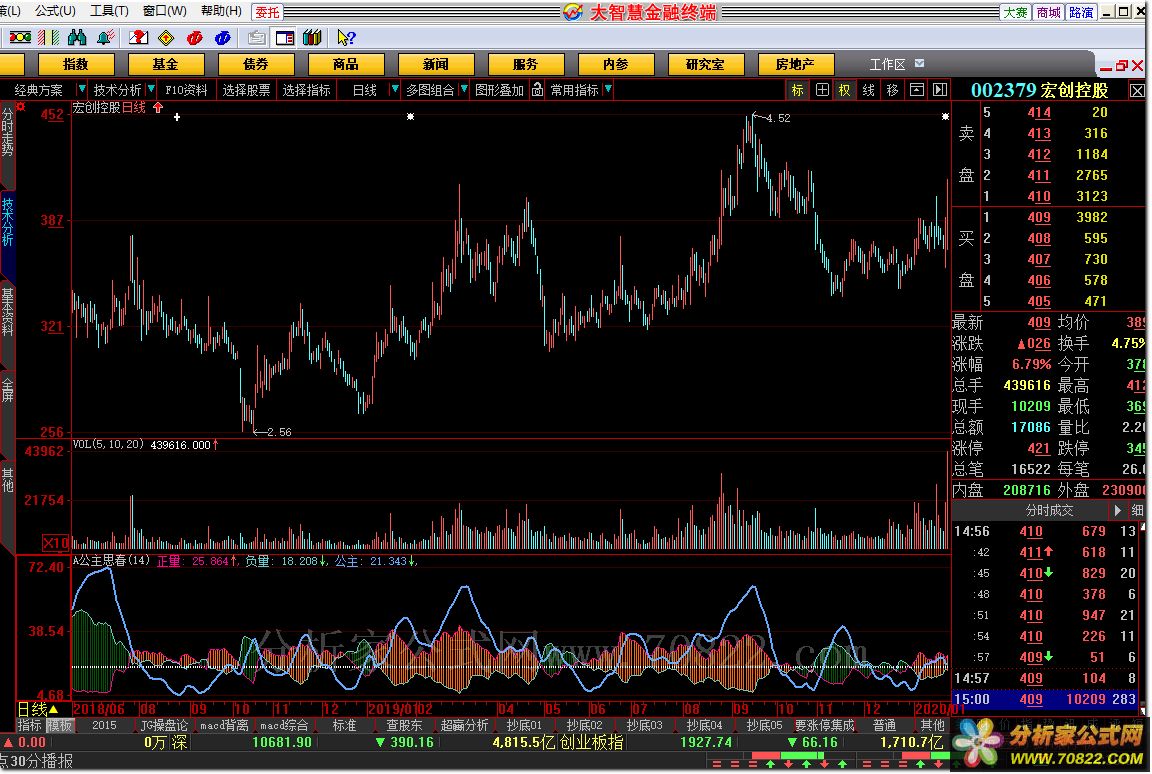Select the 查股东 indicator tab
This screenshot has height=774, width=1152.
[x=405, y=726]
